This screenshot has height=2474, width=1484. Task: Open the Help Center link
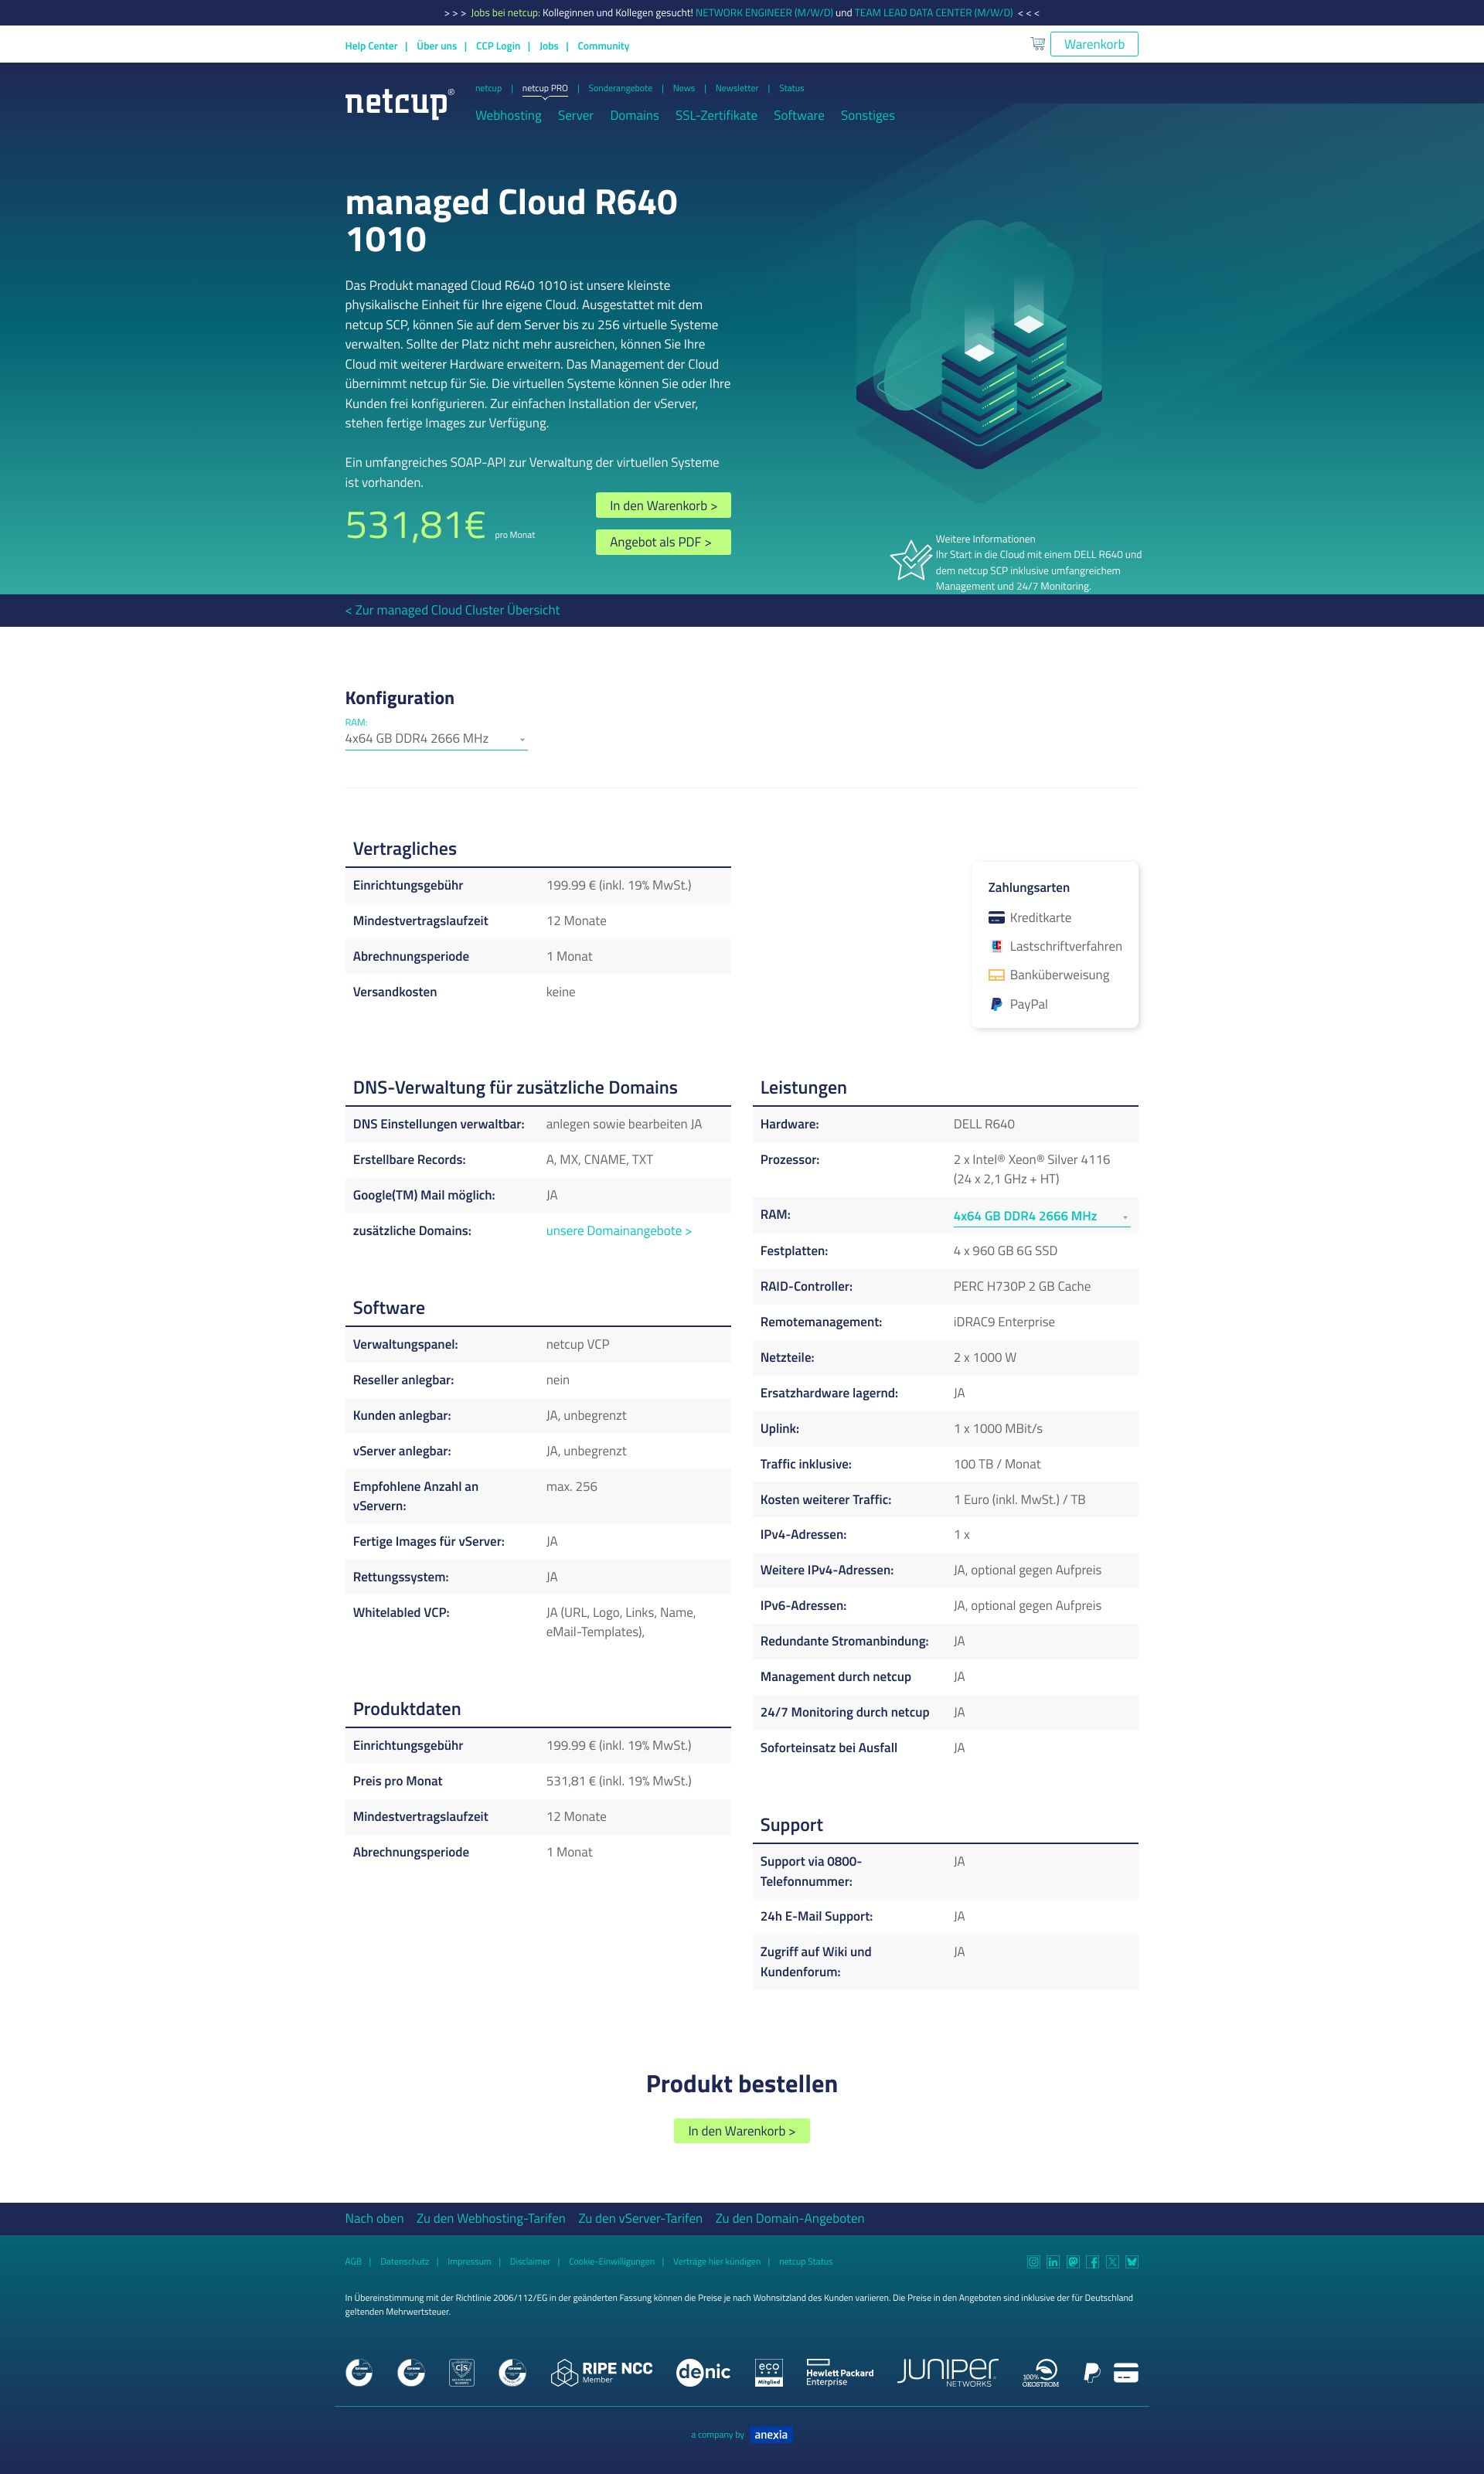(371, 46)
